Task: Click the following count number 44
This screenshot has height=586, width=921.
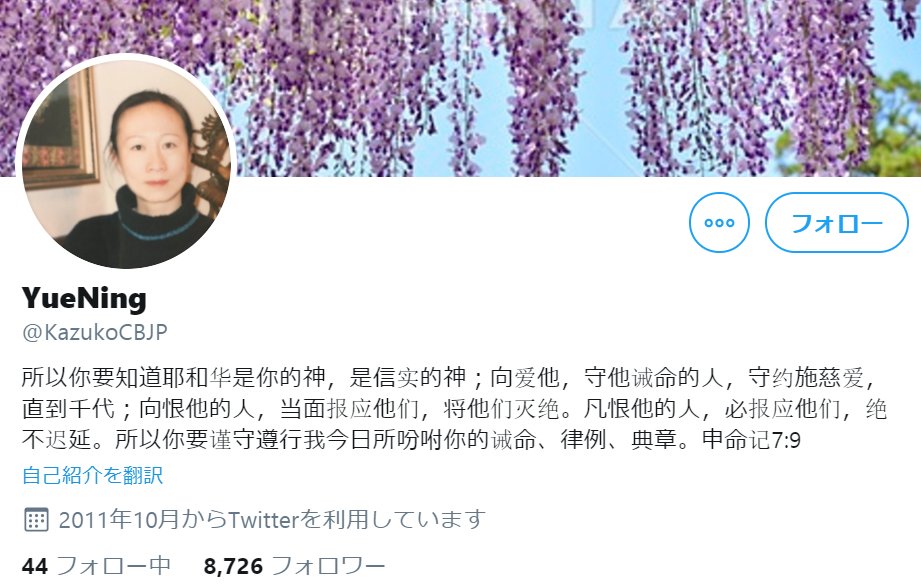Action: [35, 567]
